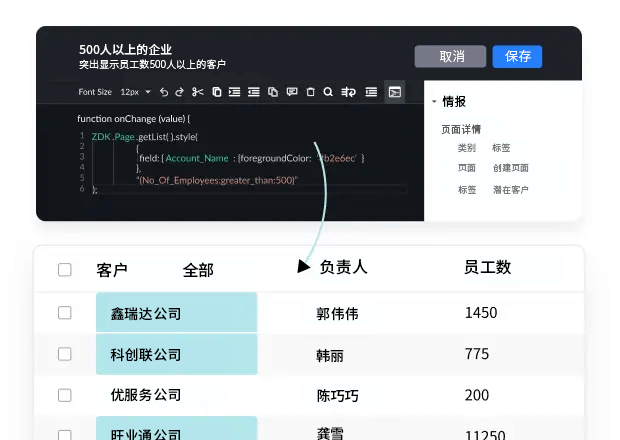Collapse the 情报 section

click(434, 102)
